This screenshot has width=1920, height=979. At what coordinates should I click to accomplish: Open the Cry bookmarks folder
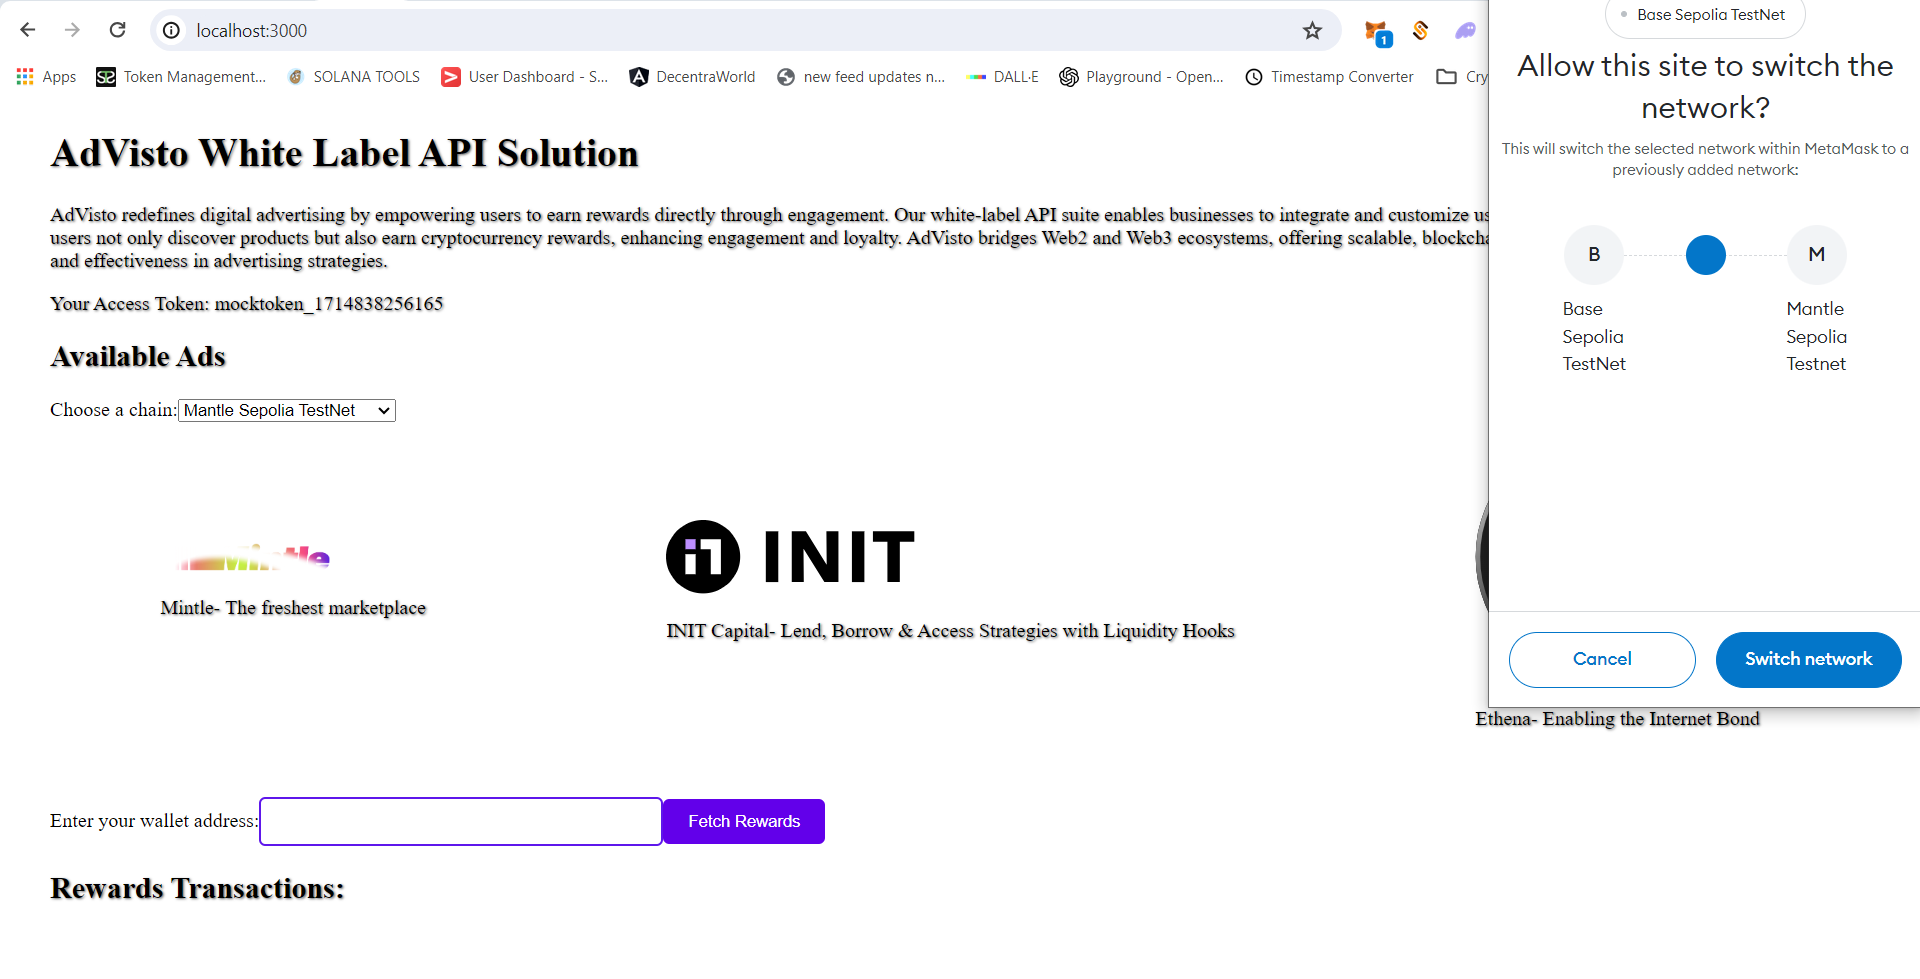click(1462, 77)
